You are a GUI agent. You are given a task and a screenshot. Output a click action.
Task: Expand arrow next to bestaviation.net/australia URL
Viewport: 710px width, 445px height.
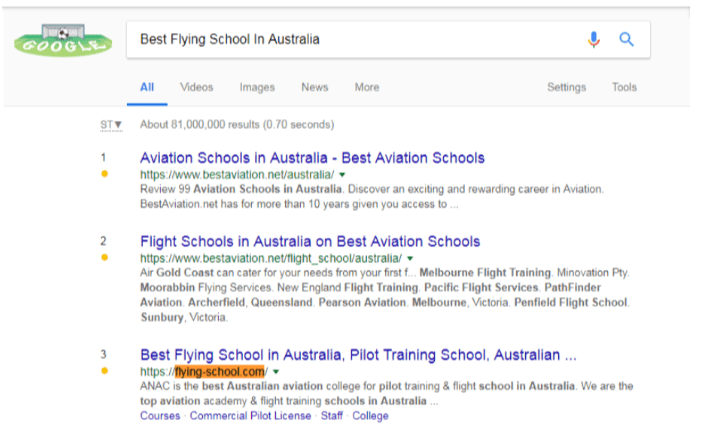342,175
